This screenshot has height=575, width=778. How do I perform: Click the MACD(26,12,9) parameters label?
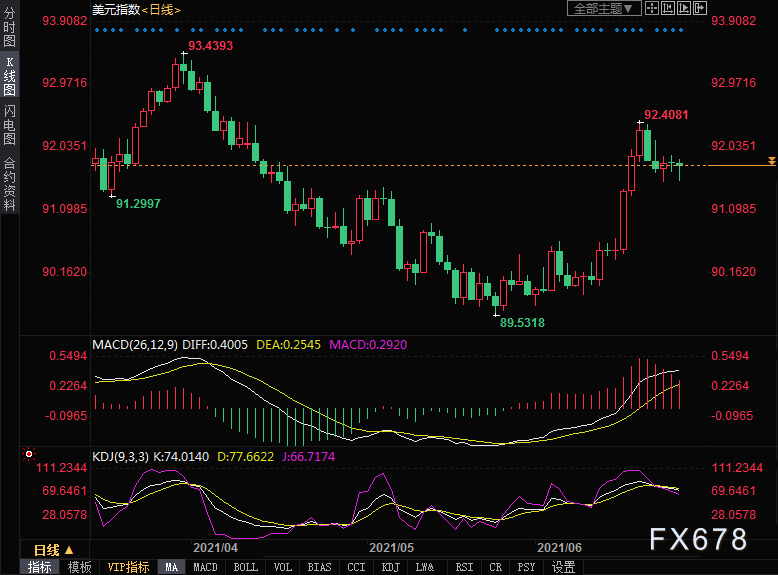pyautogui.click(x=135, y=345)
